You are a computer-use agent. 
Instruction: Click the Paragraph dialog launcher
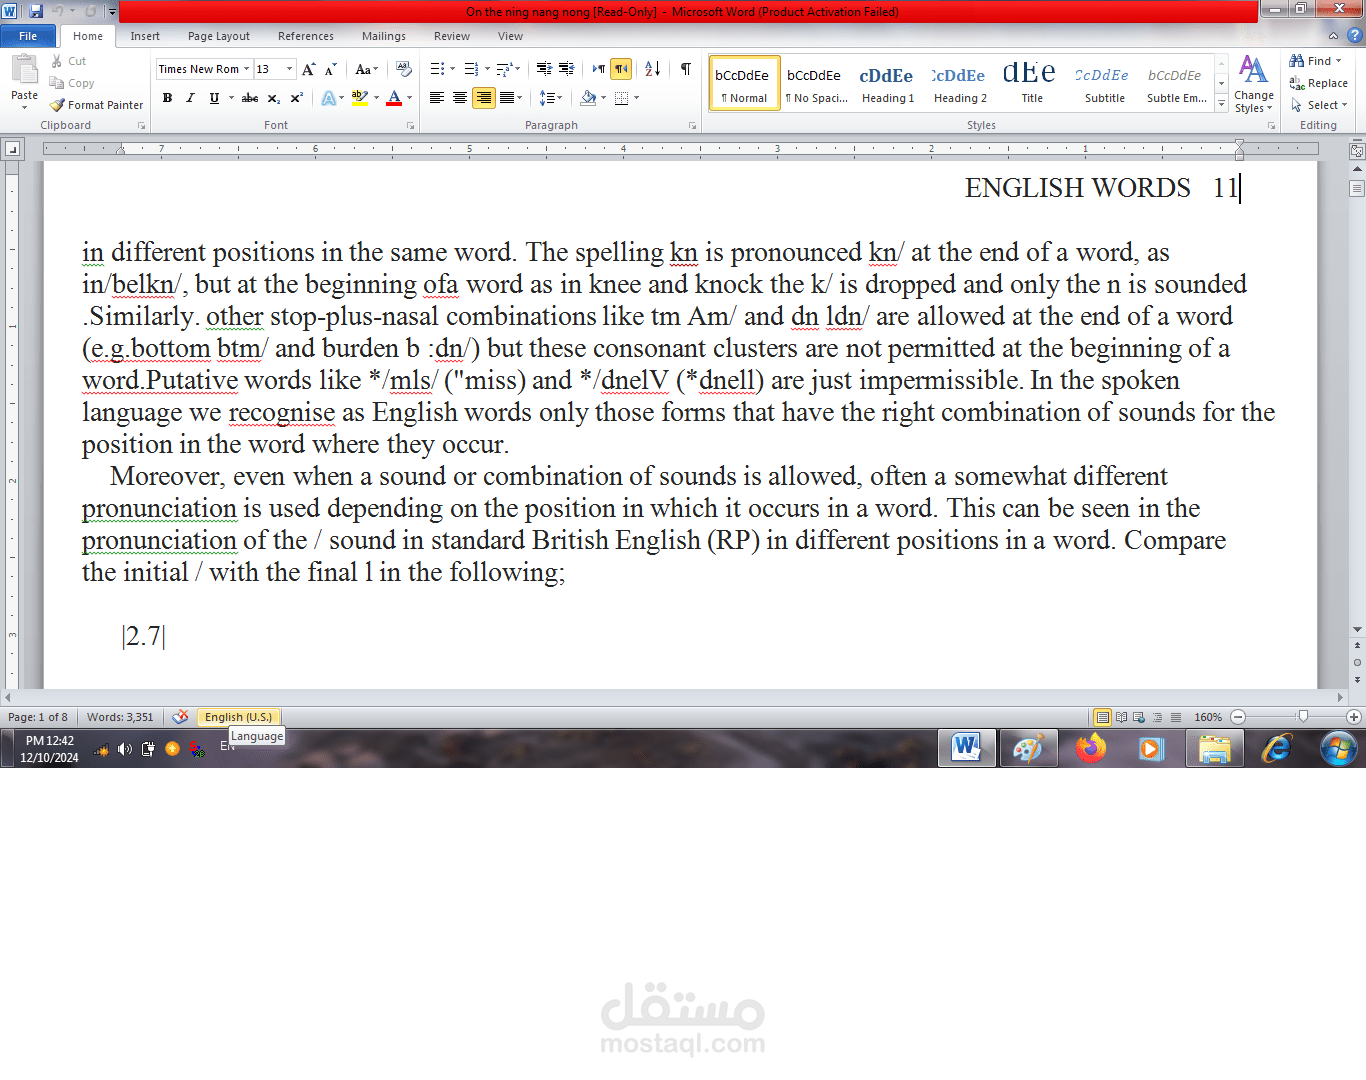coord(693,126)
